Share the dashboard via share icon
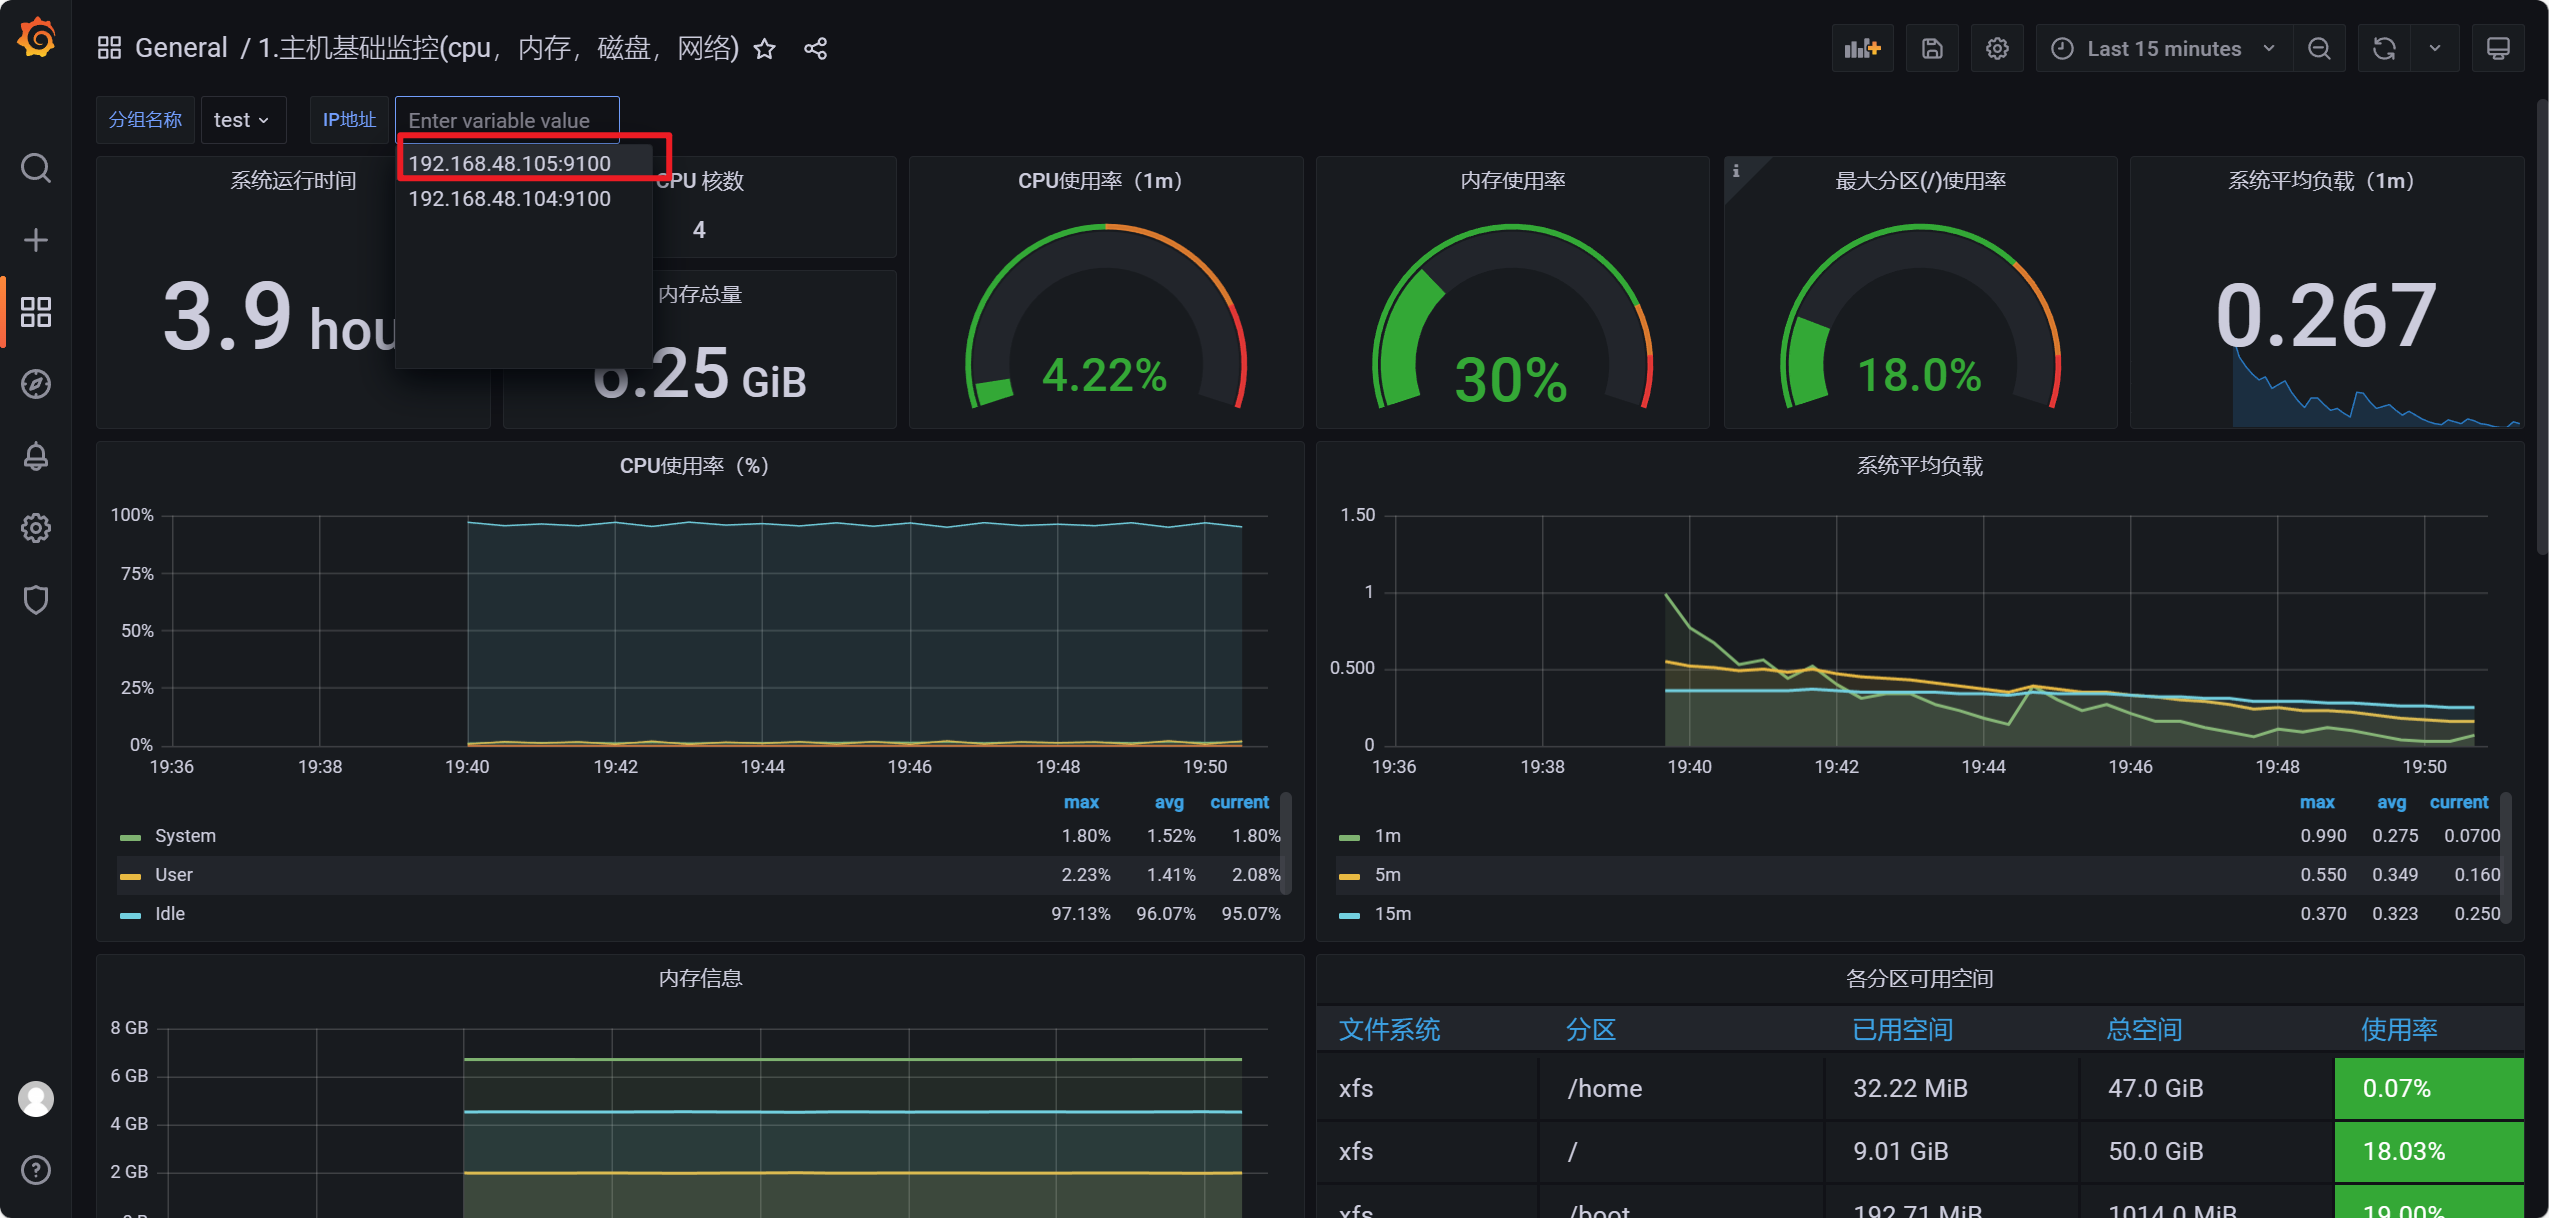 pos(815,49)
